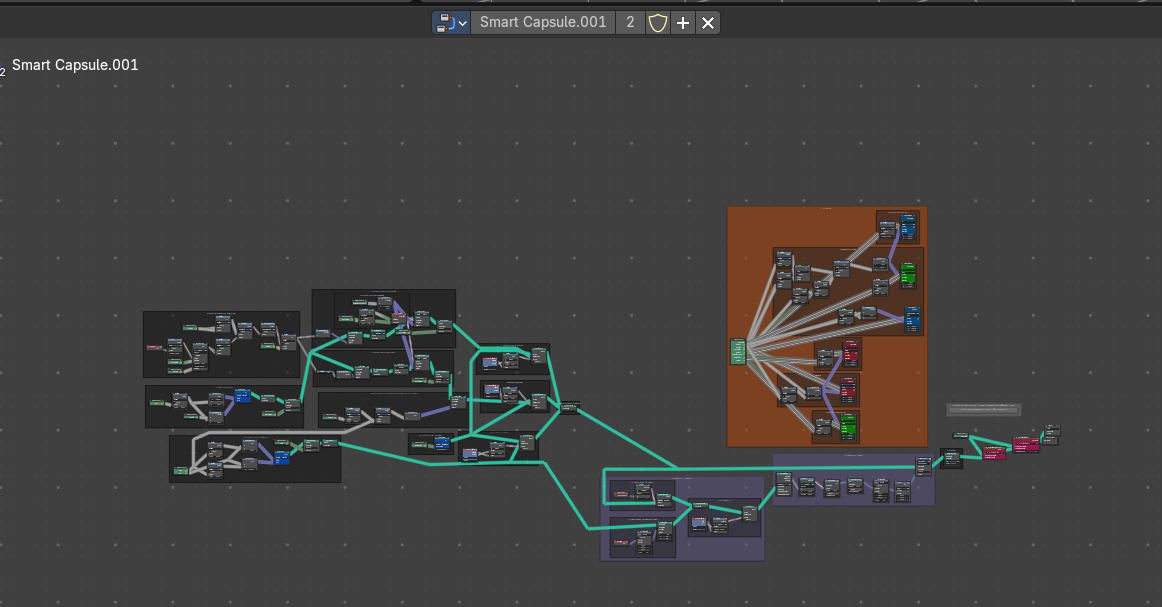The height and width of the screenshot is (607, 1162).
Task: Unlink the node tree with X icon
Action: coord(708,22)
